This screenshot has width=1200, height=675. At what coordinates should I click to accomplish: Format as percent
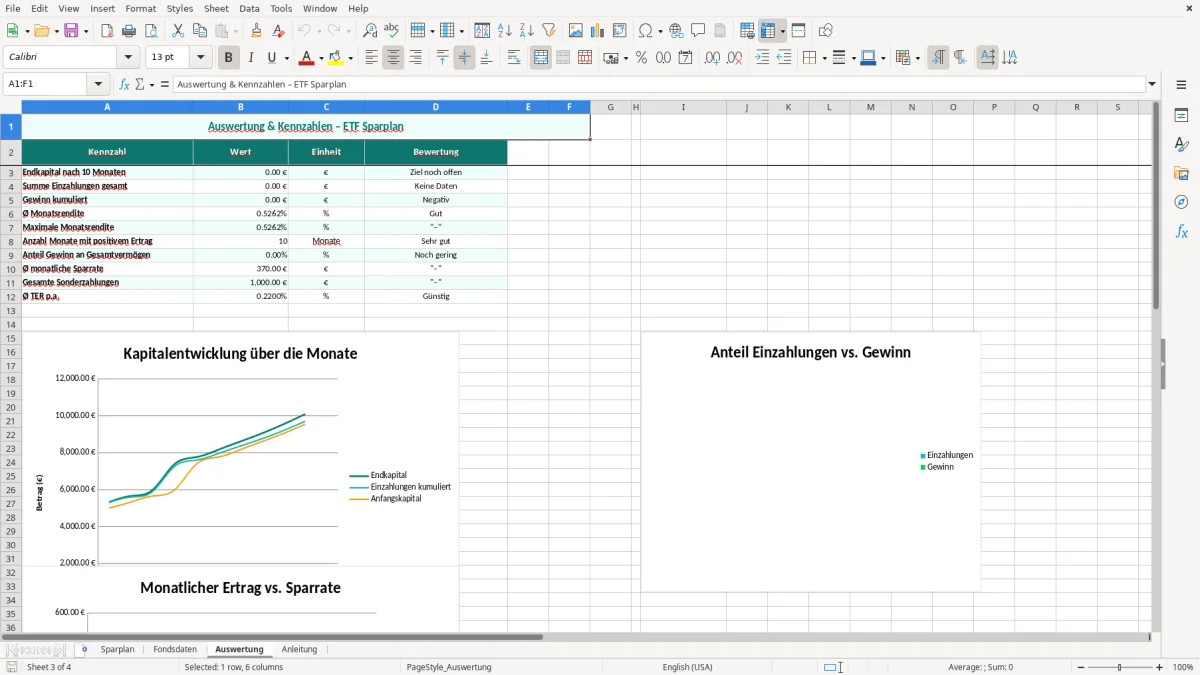point(641,58)
